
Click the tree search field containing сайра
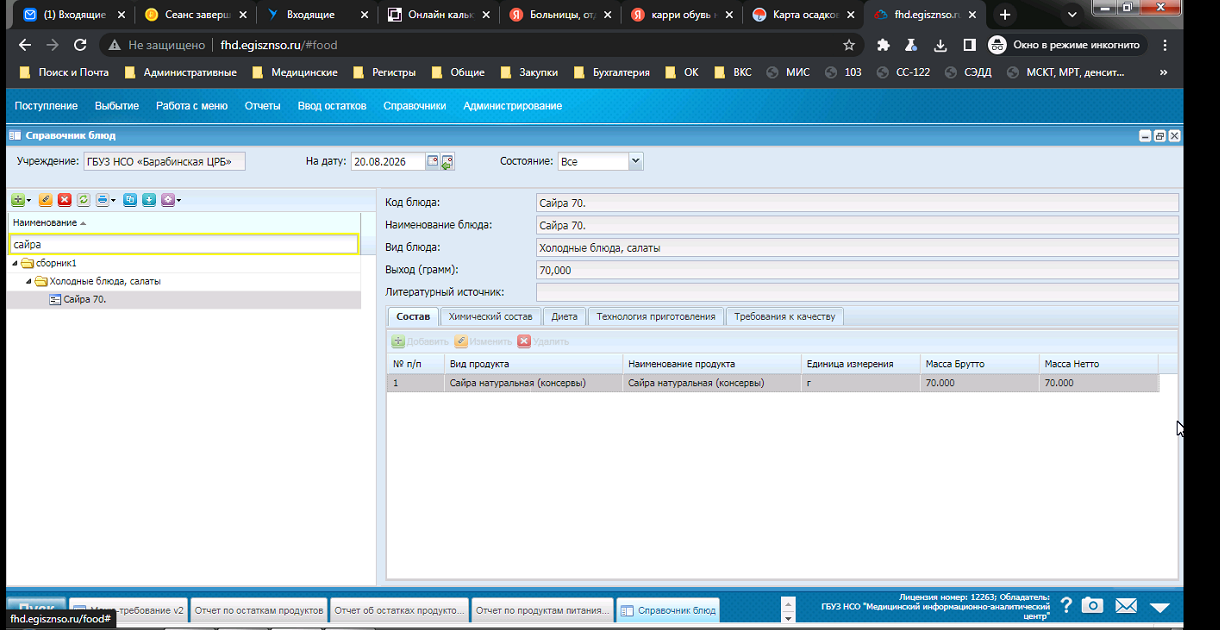(183, 244)
